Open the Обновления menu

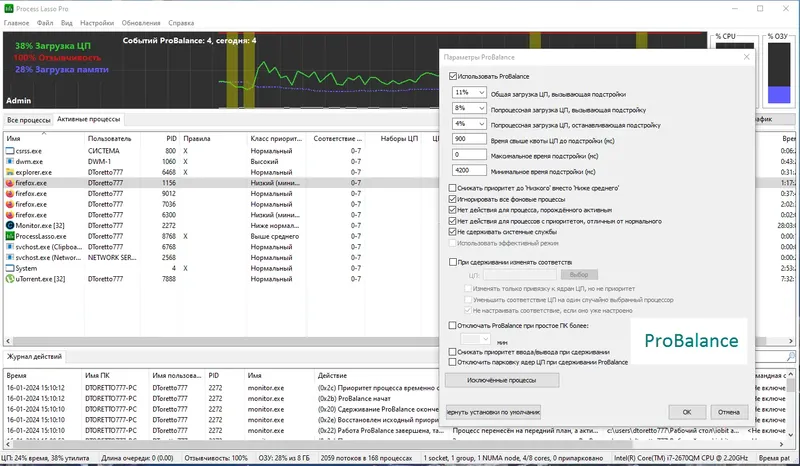[x=141, y=23]
